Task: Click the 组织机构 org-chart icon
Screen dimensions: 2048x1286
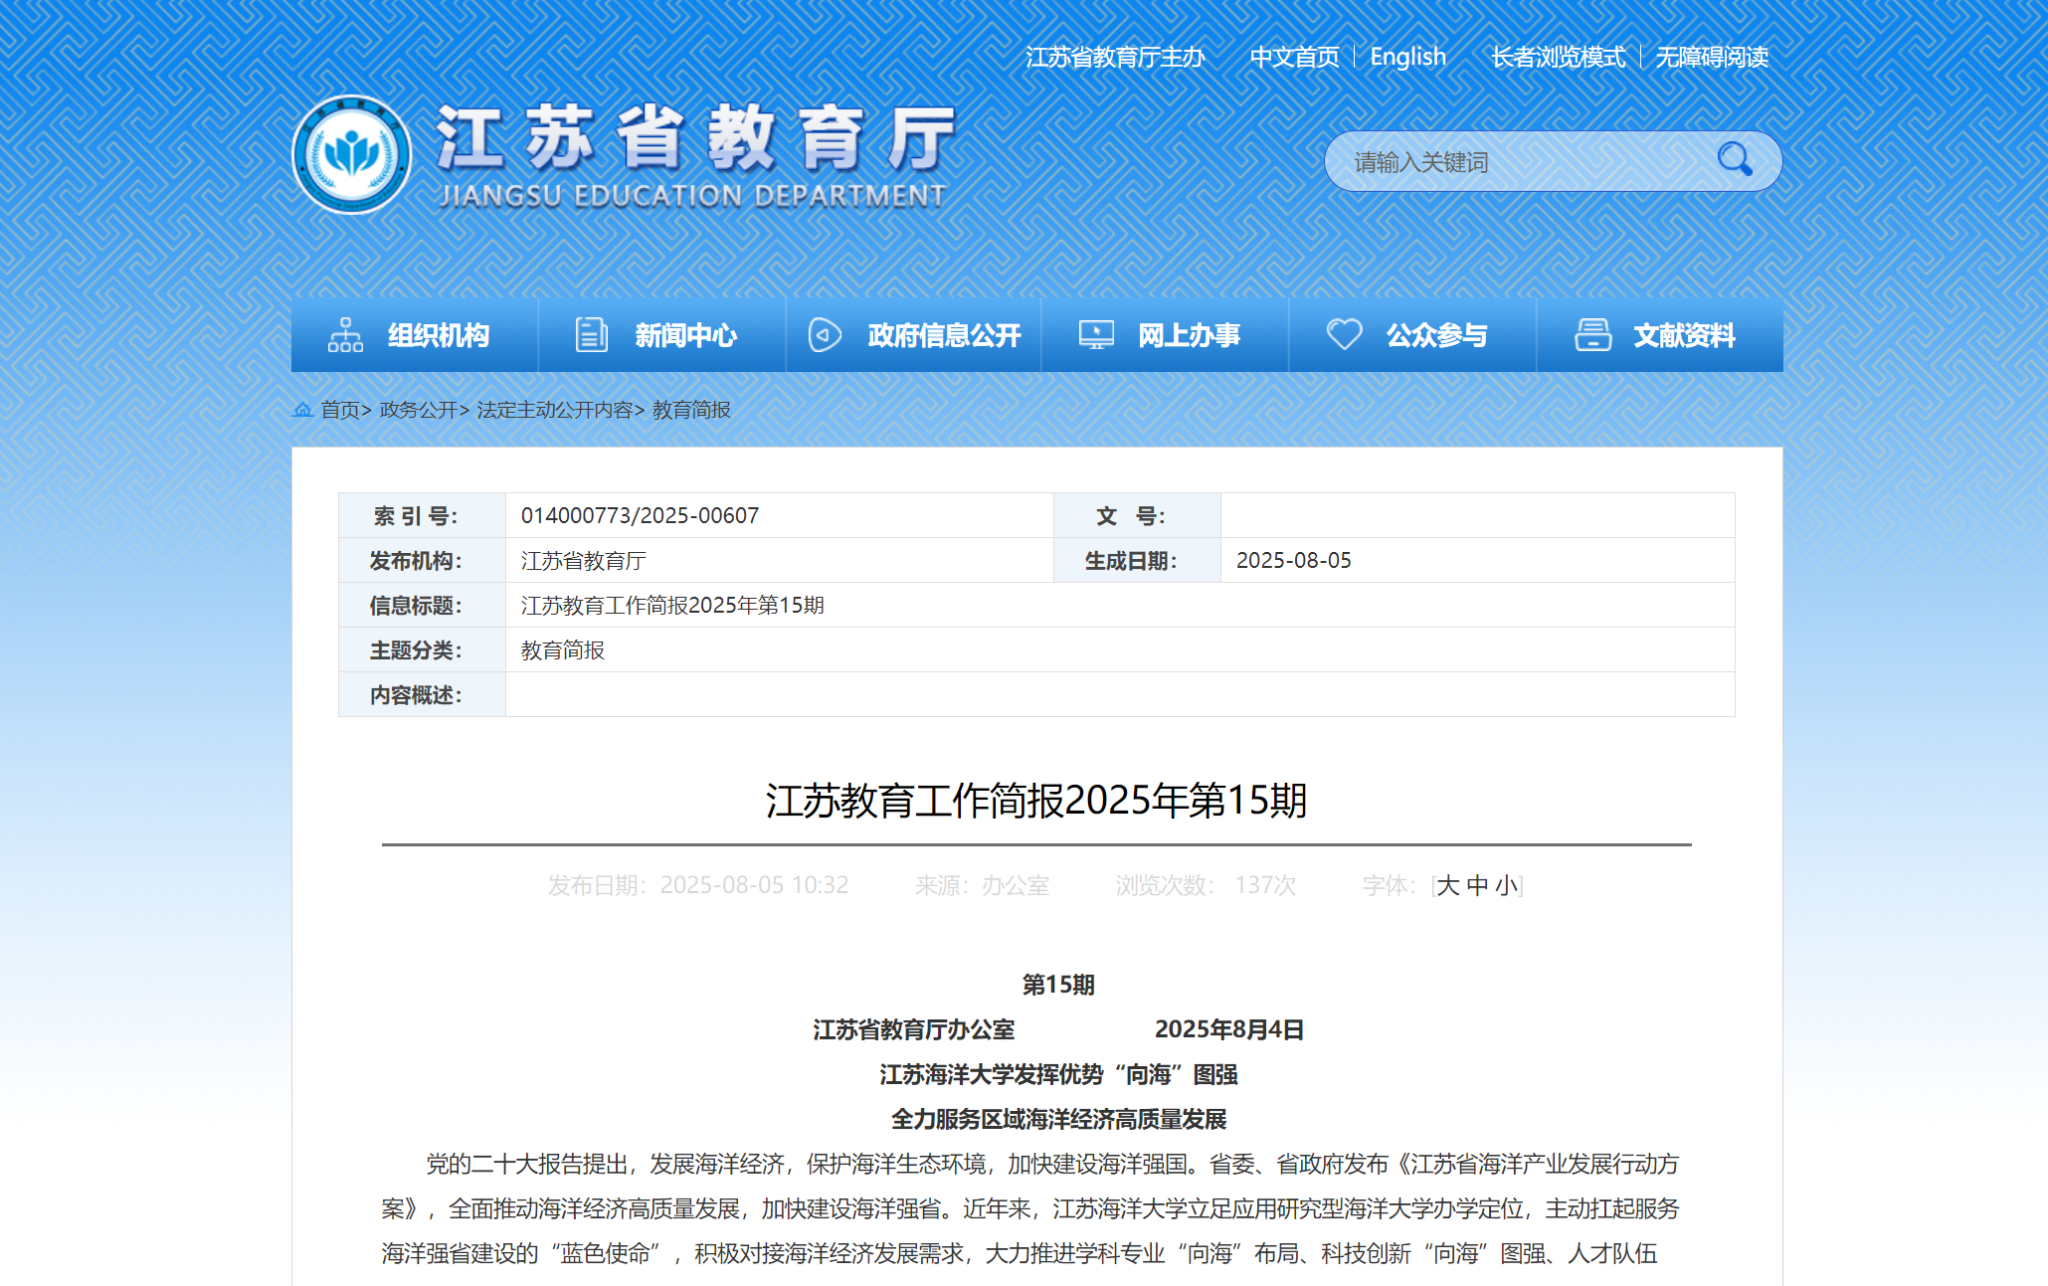Action: [345, 335]
